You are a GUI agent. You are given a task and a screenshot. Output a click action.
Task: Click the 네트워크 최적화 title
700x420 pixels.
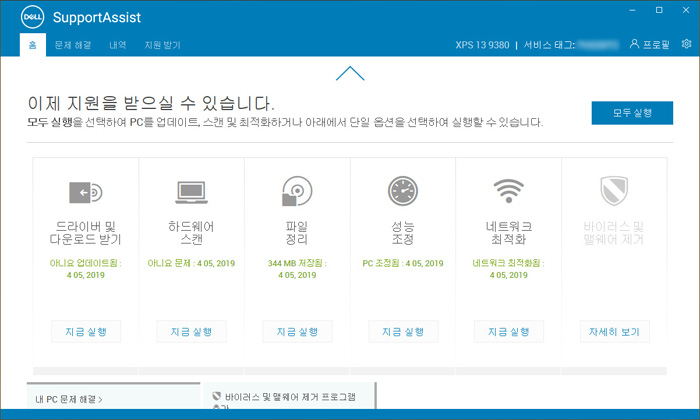pyautogui.click(x=508, y=233)
